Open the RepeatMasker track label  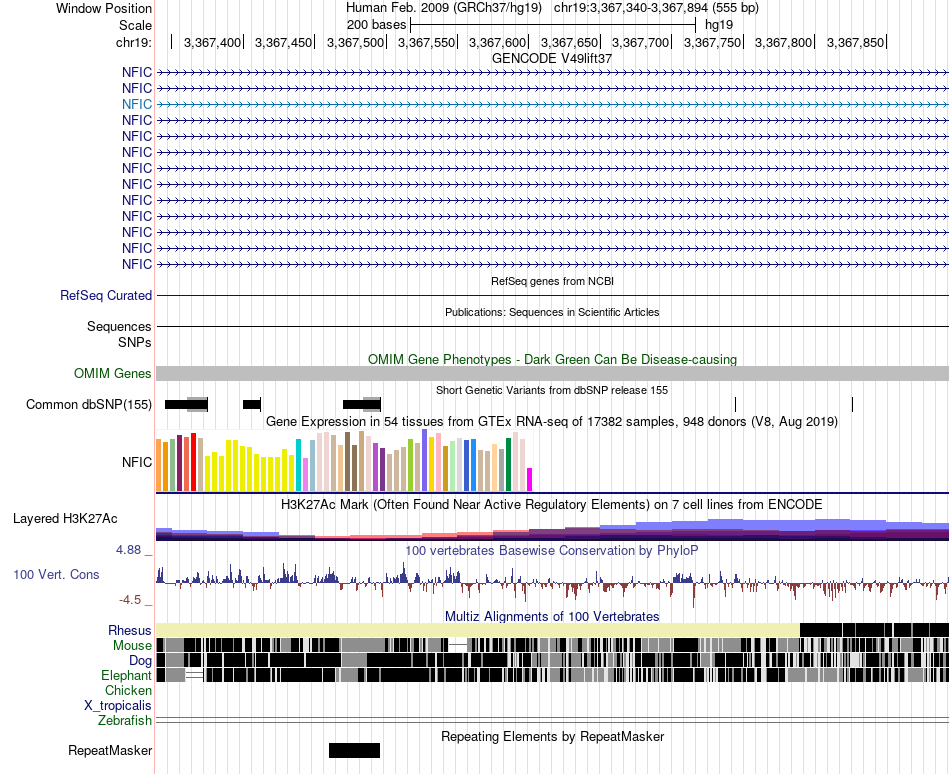coord(110,750)
